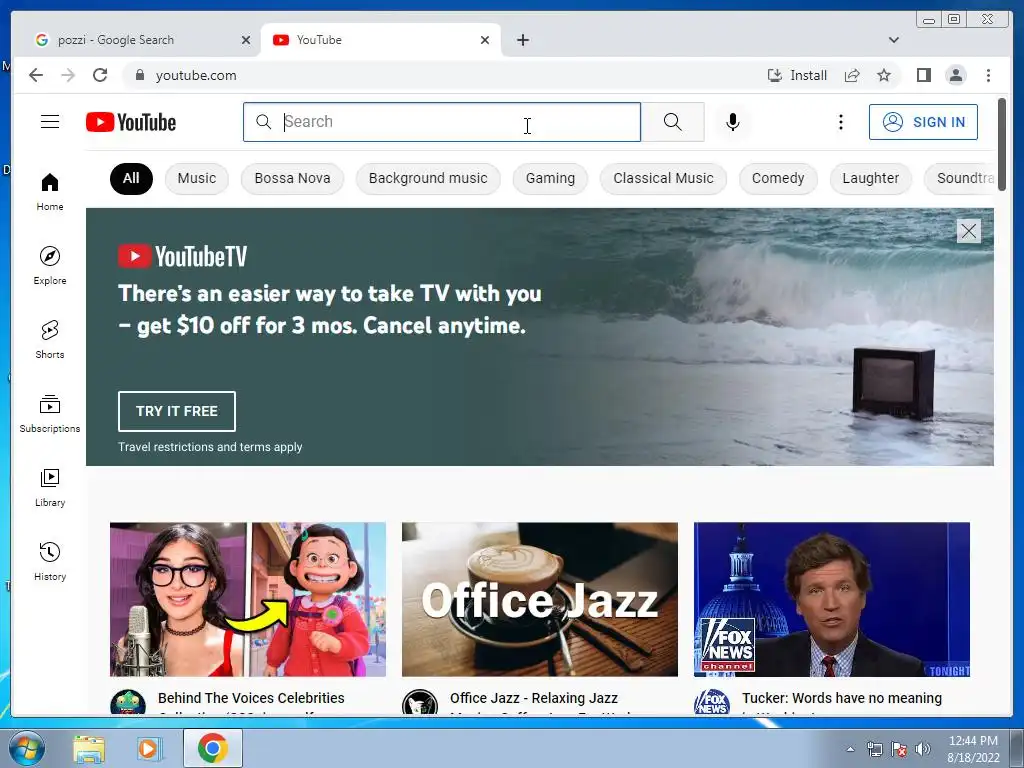This screenshot has height=768, width=1024.
Task: Open Shorts in sidebar
Action: tap(50, 340)
